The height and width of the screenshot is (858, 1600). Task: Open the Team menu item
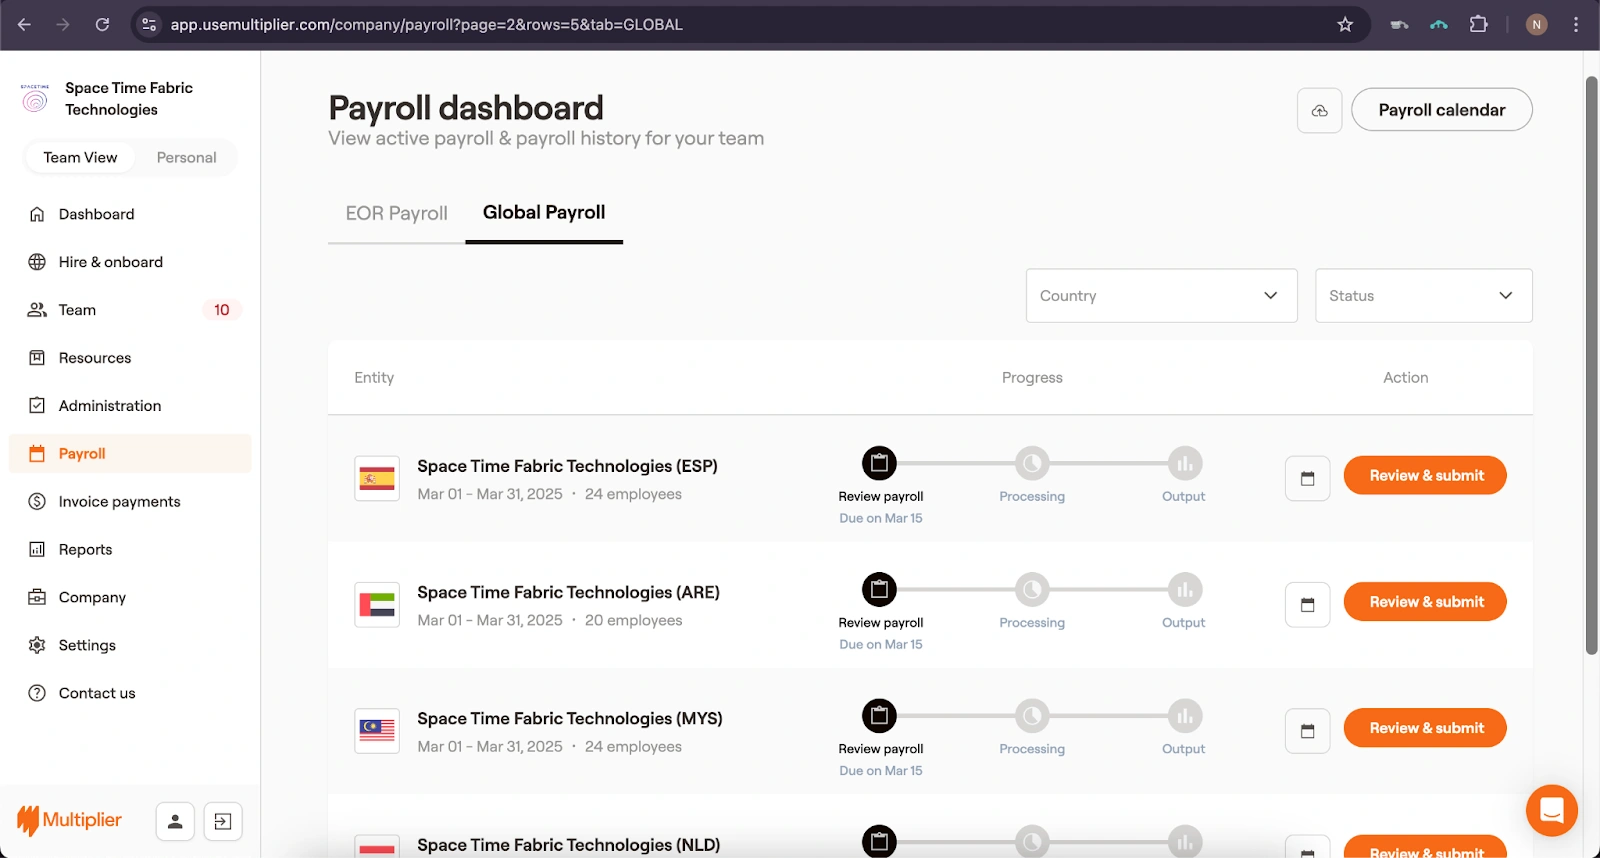130,310
